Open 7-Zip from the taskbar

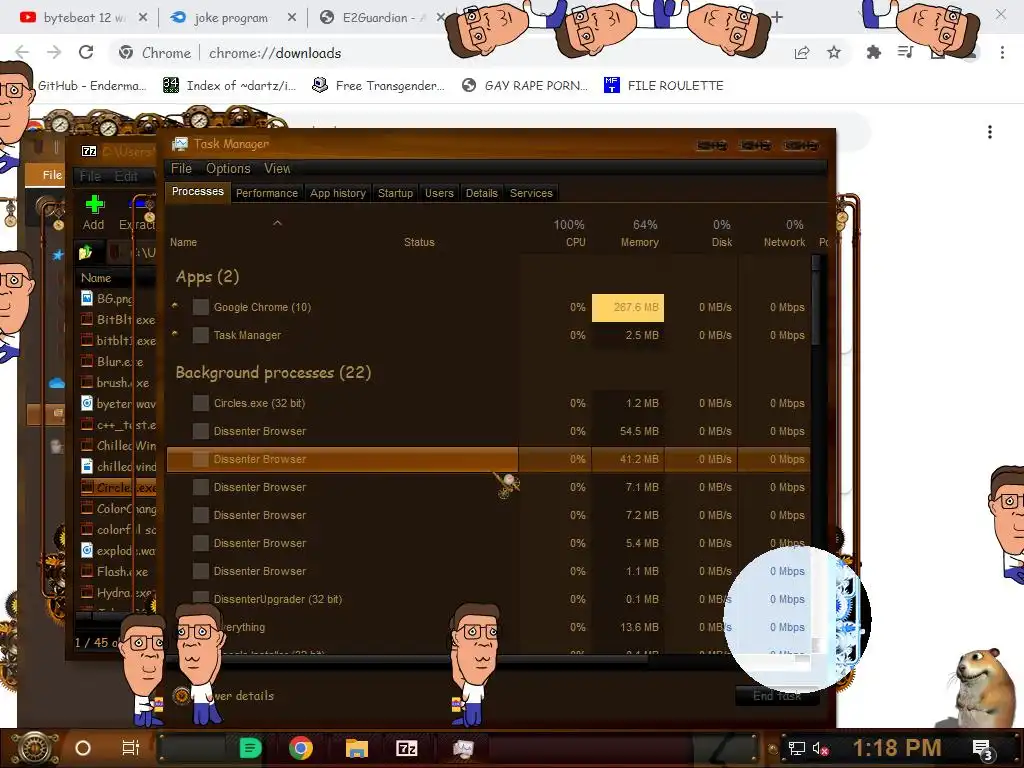(x=406, y=748)
